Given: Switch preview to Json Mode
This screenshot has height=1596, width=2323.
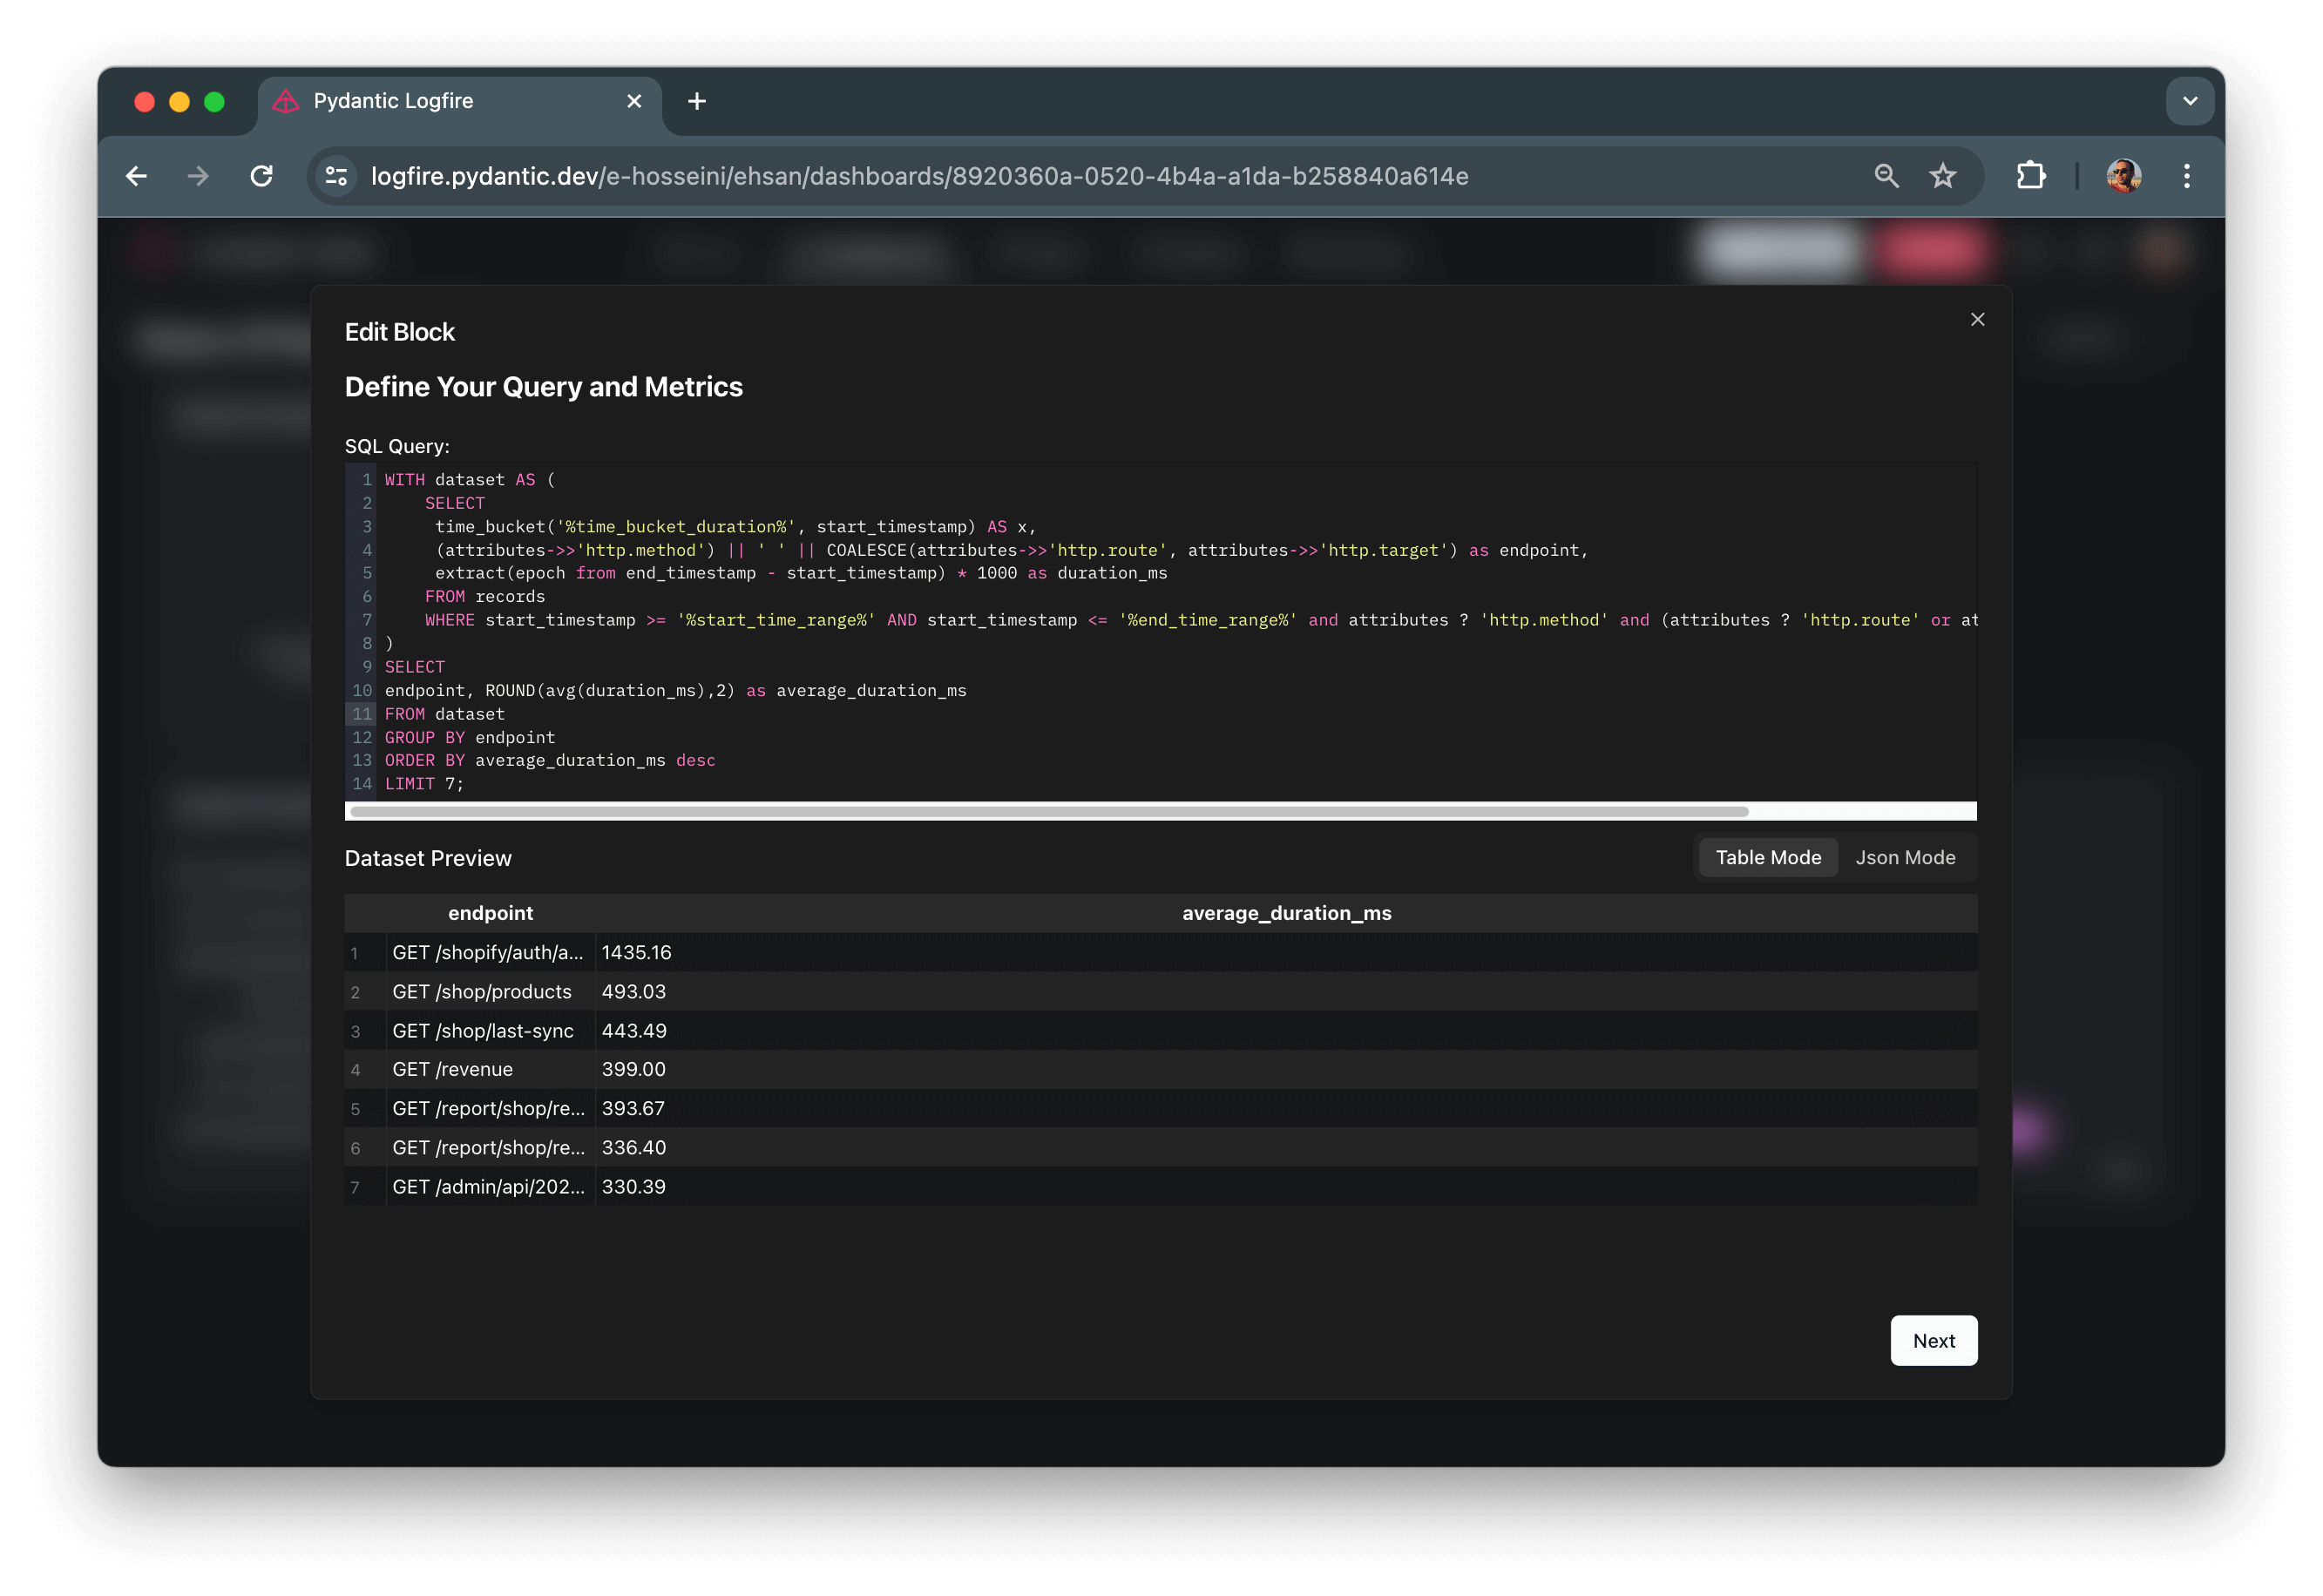Looking at the screenshot, I should pyautogui.click(x=1905, y=857).
